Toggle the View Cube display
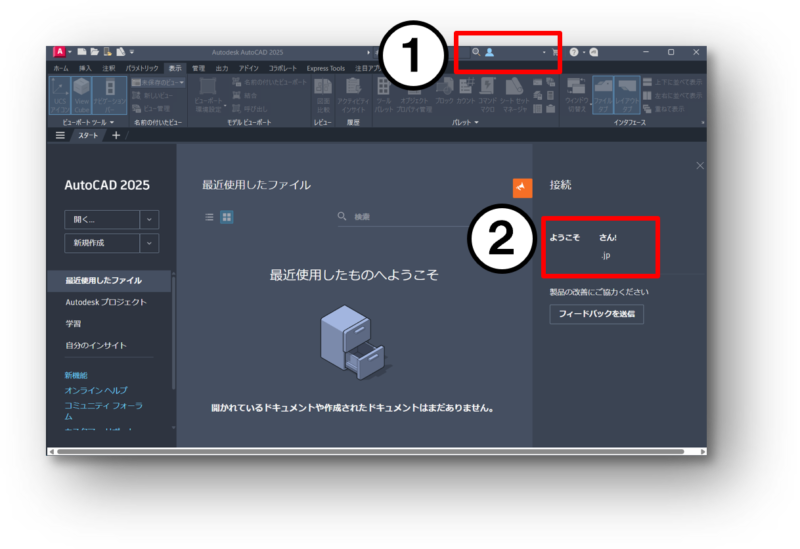Viewport: 800px width, 549px height. (x=81, y=96)
